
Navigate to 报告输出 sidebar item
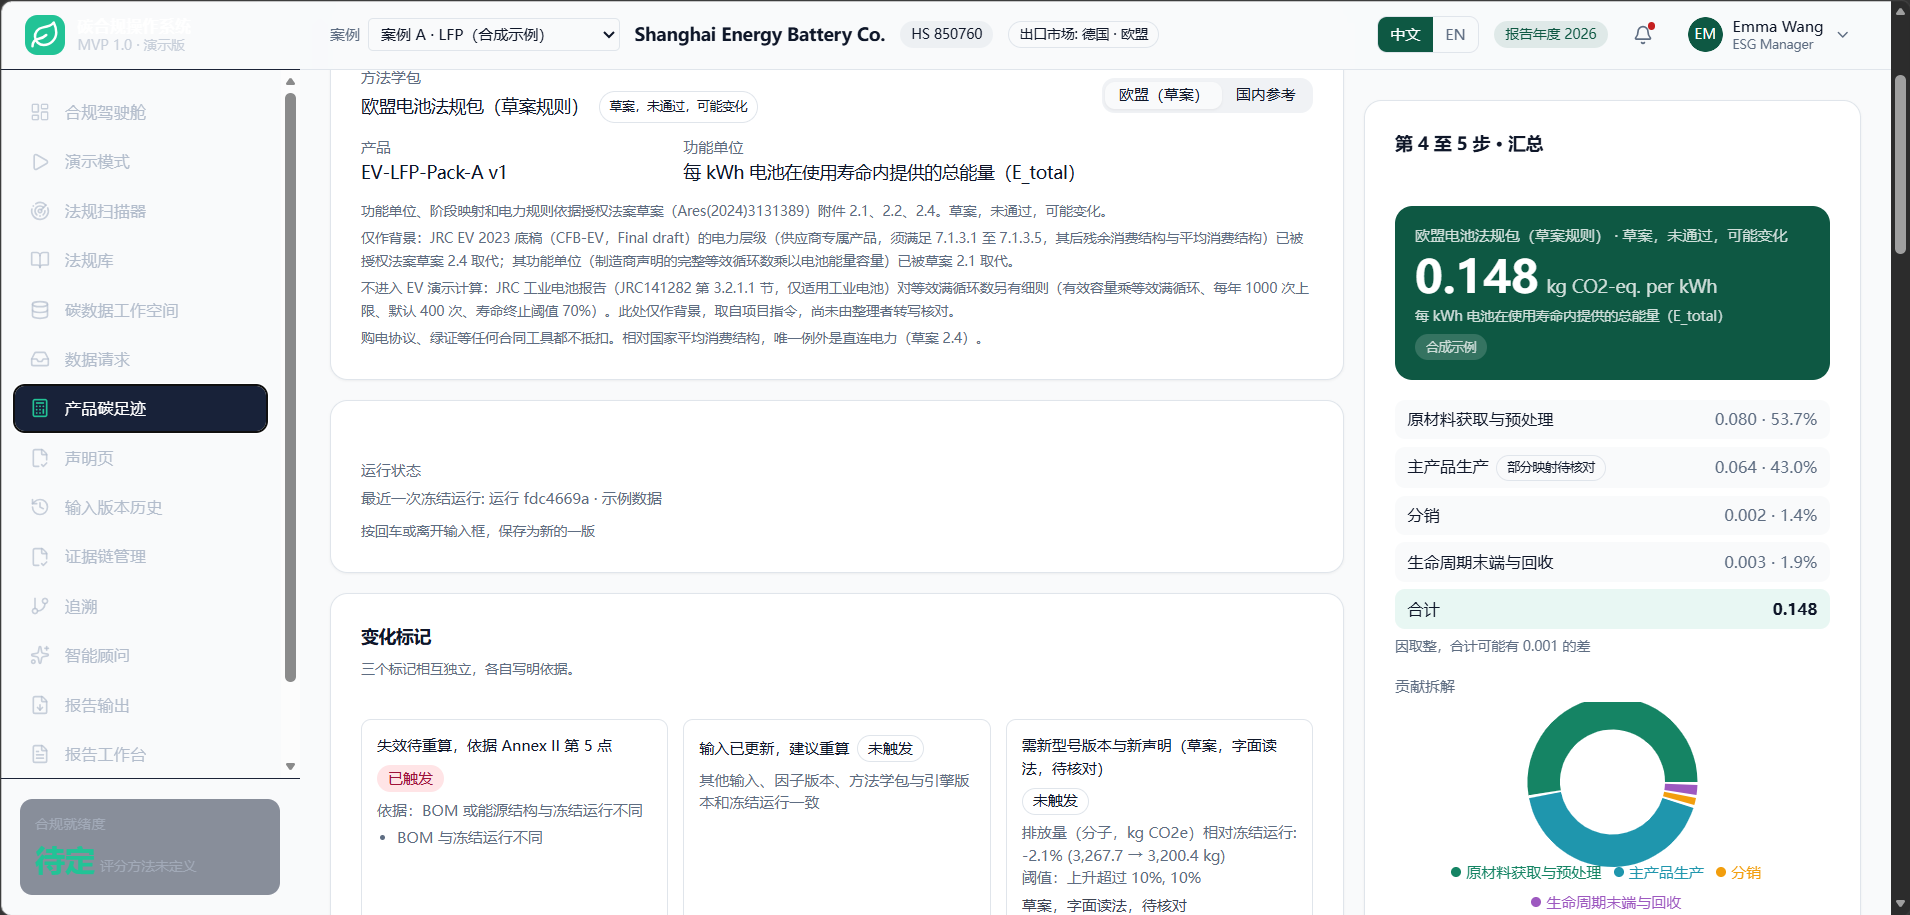point(140,705)
